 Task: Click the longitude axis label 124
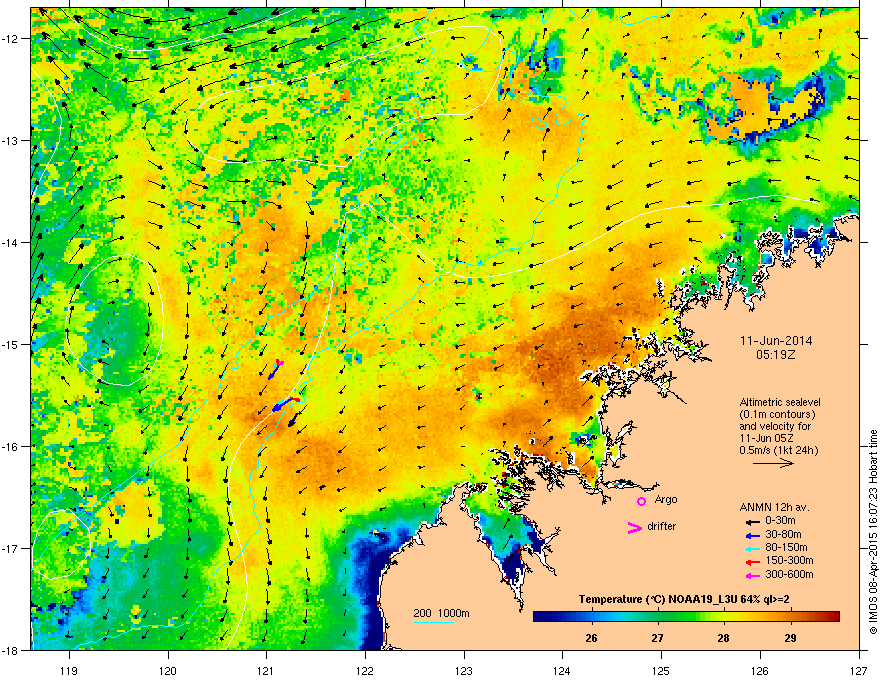[x=562, y=670]
